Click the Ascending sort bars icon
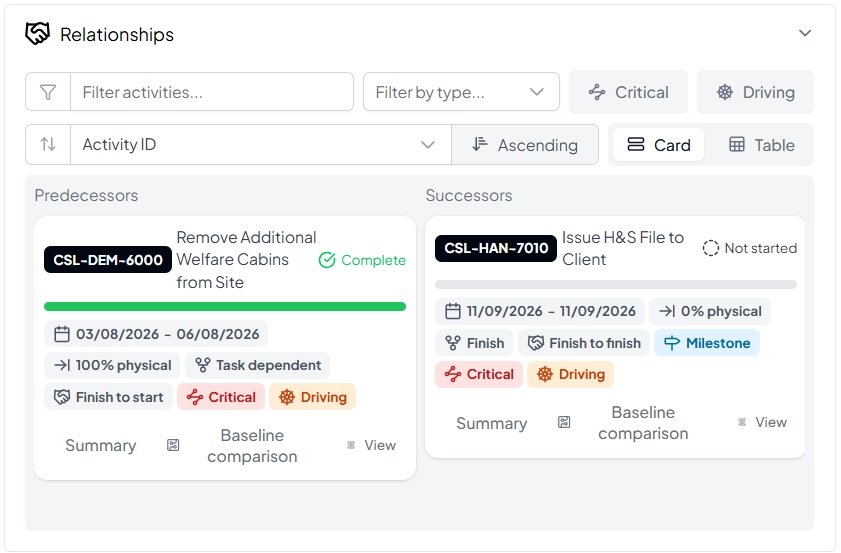841x553 pixels. tap(479, 144)
